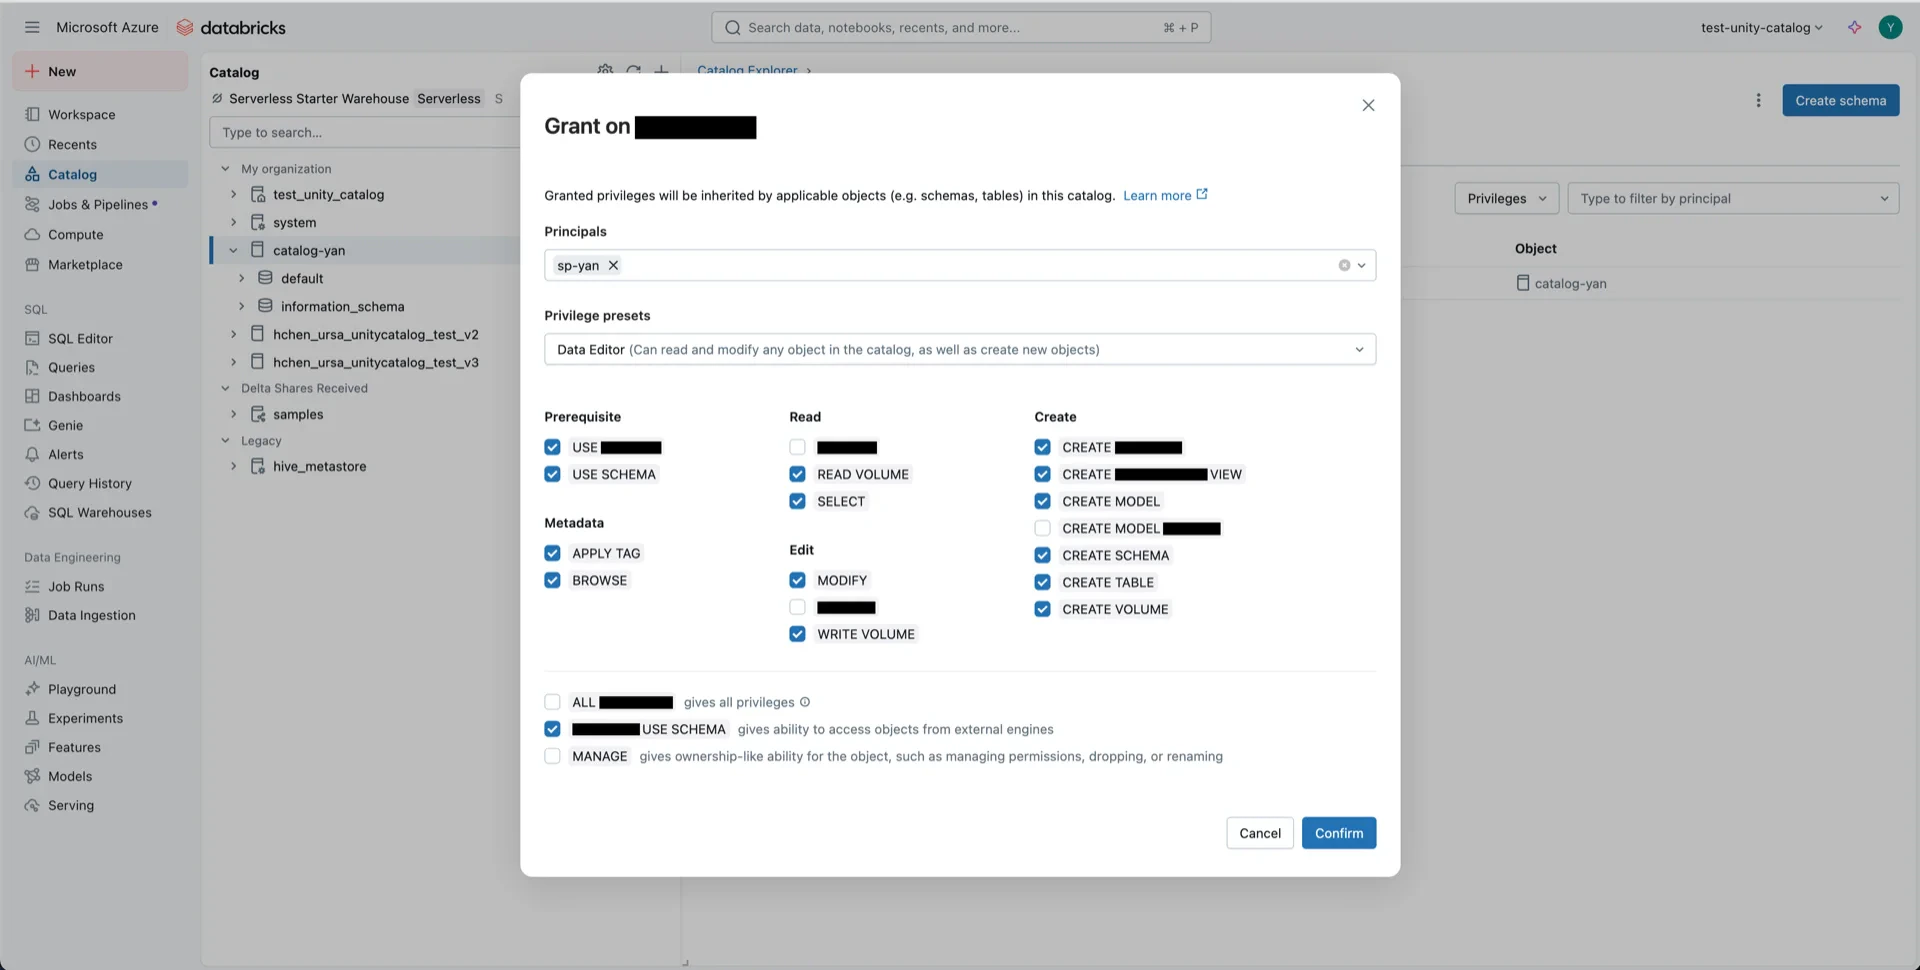
Task: Expand the default schema node
Action: (241, 278)
